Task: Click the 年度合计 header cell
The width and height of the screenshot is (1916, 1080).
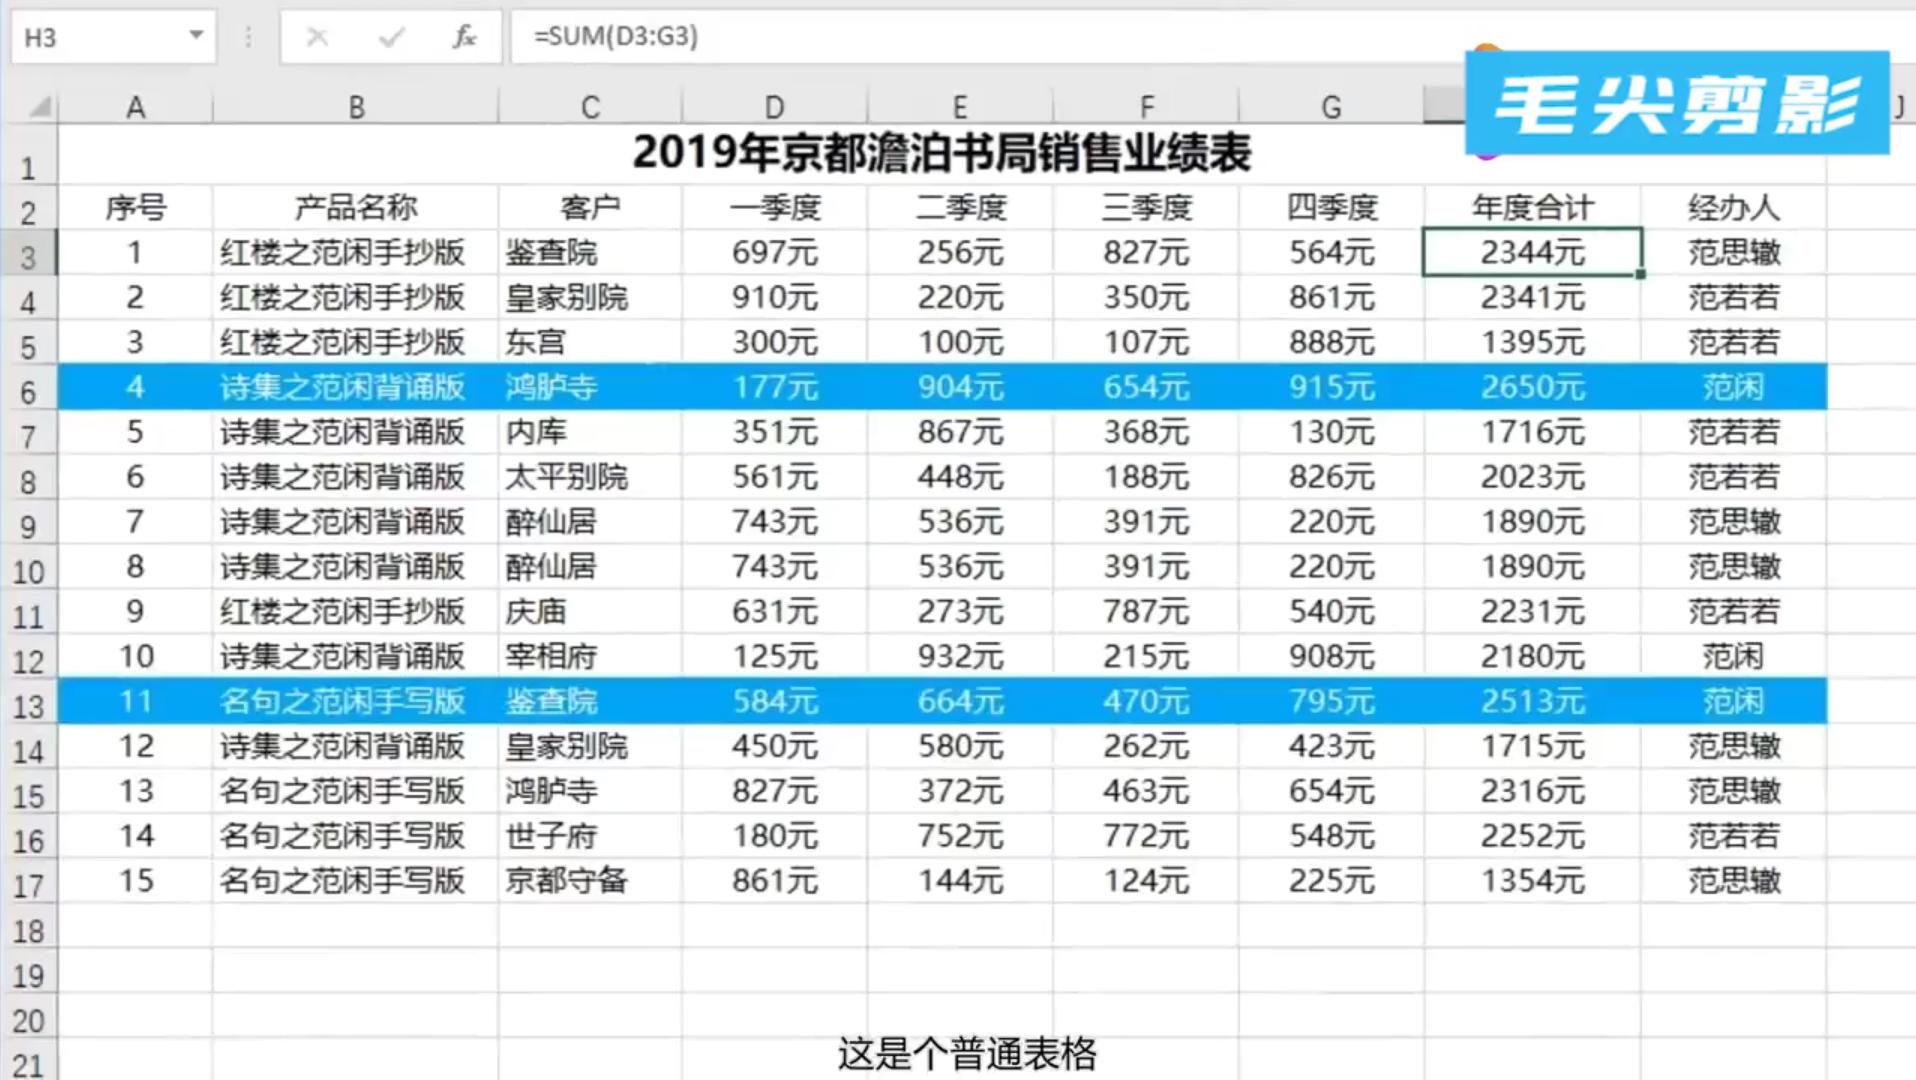Action: pyautogui.click(x=1532, y=207)
